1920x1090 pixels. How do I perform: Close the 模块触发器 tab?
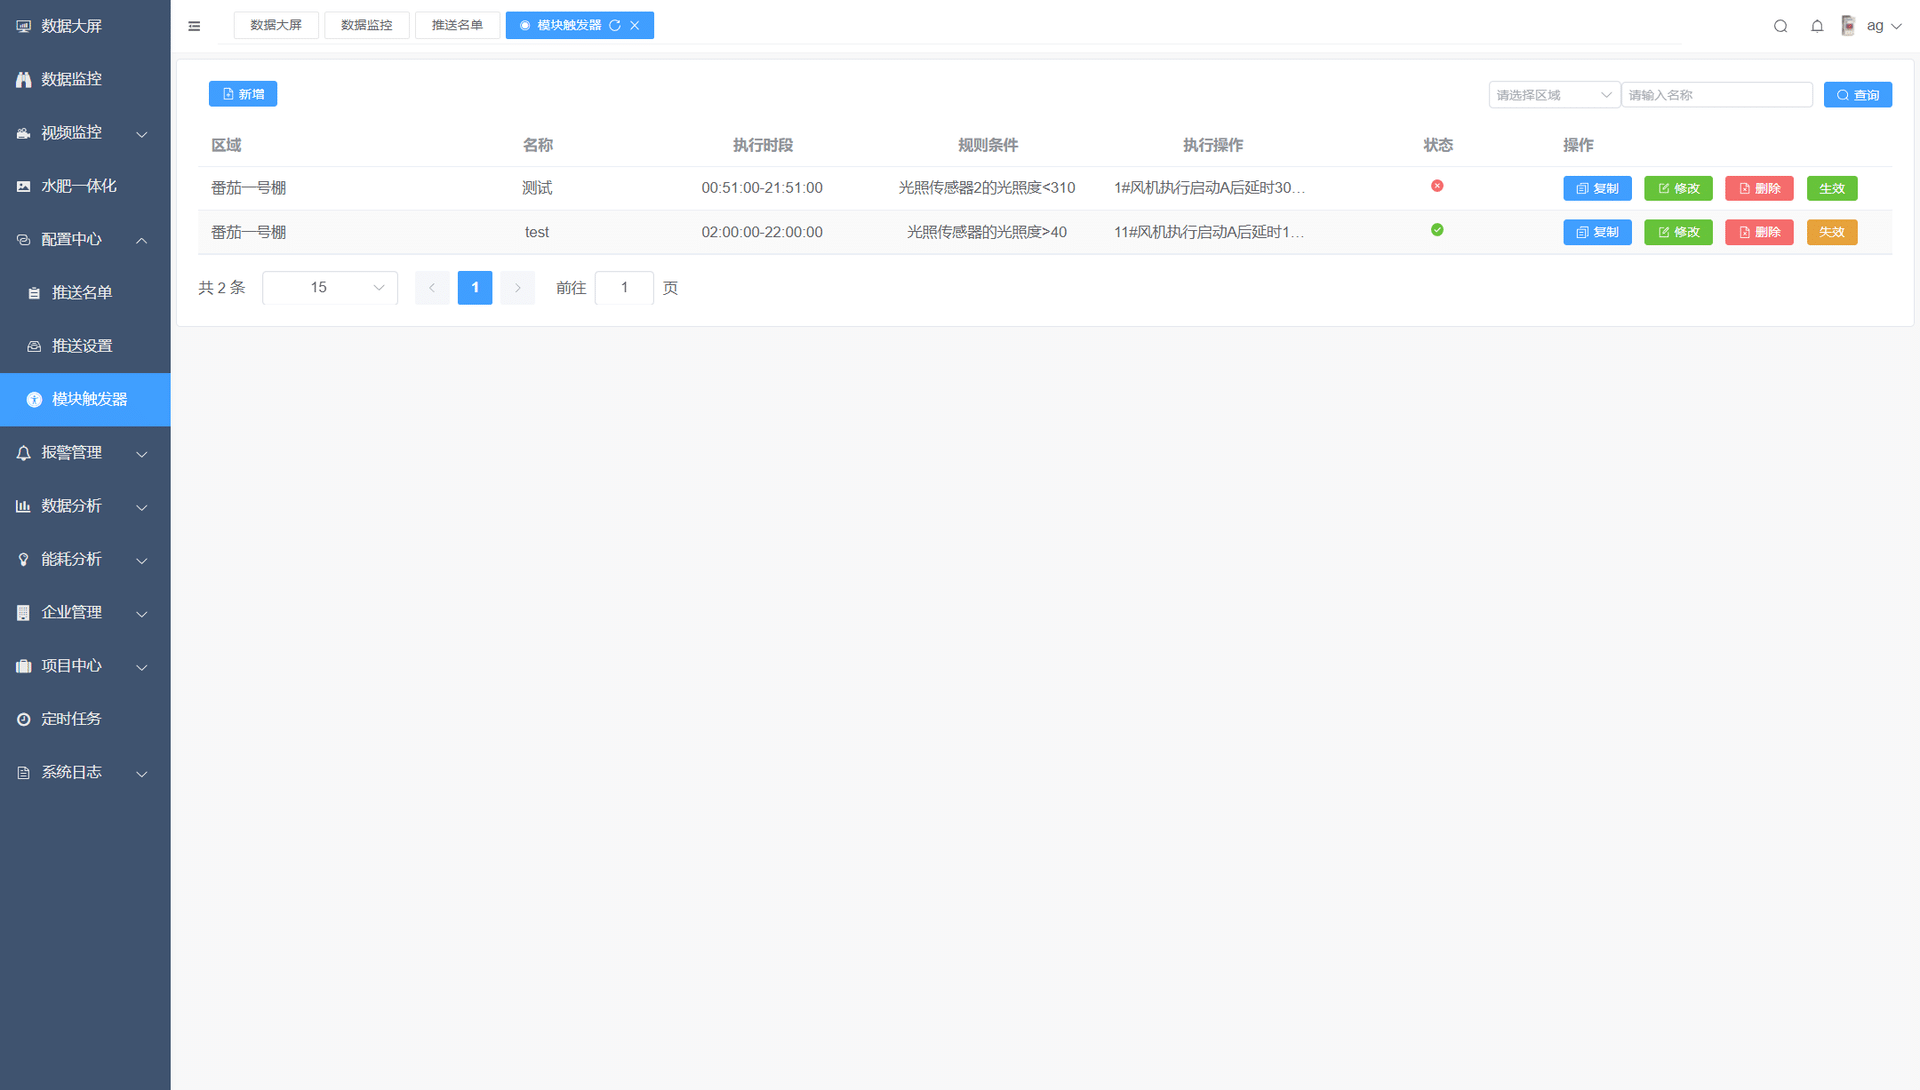coord(634,26)
